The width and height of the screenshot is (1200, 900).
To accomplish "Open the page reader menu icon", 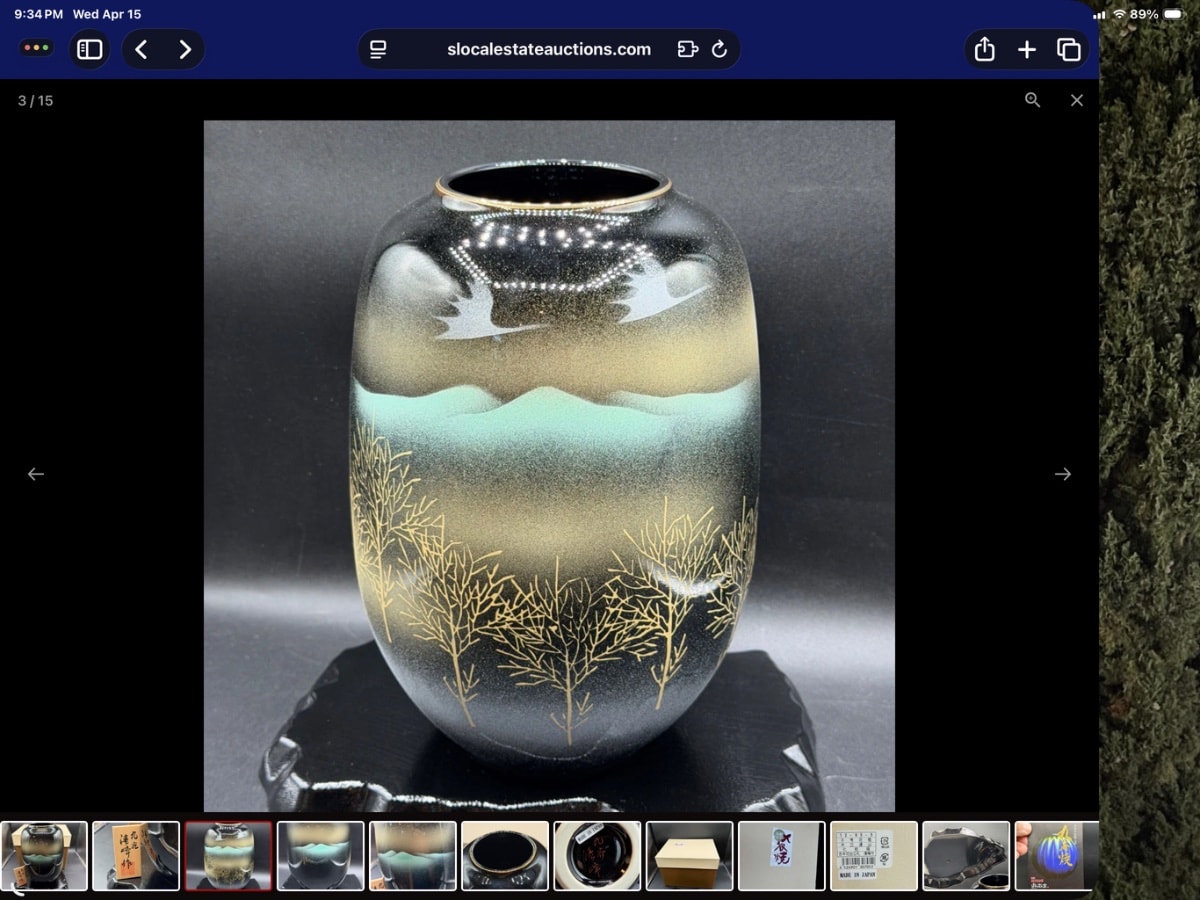I will pos(378,49).
